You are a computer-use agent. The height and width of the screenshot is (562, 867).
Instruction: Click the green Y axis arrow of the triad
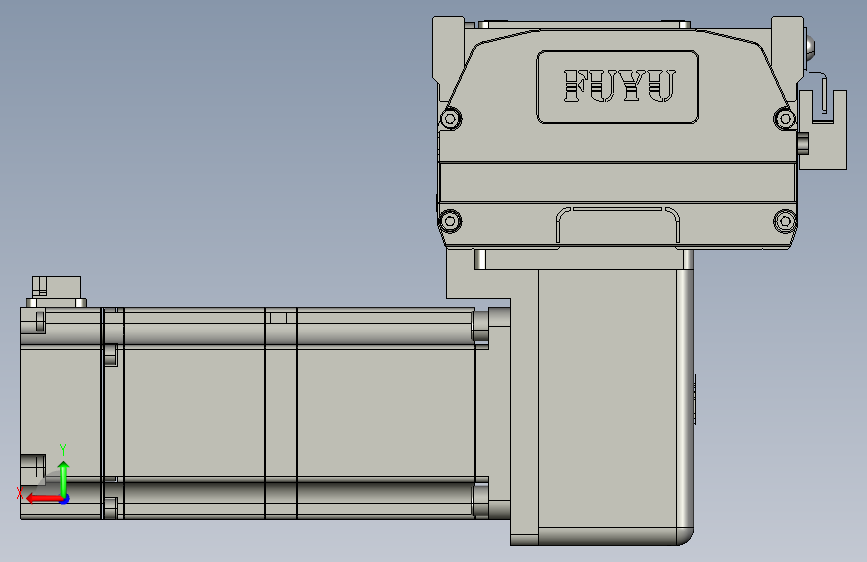(64, 478)
